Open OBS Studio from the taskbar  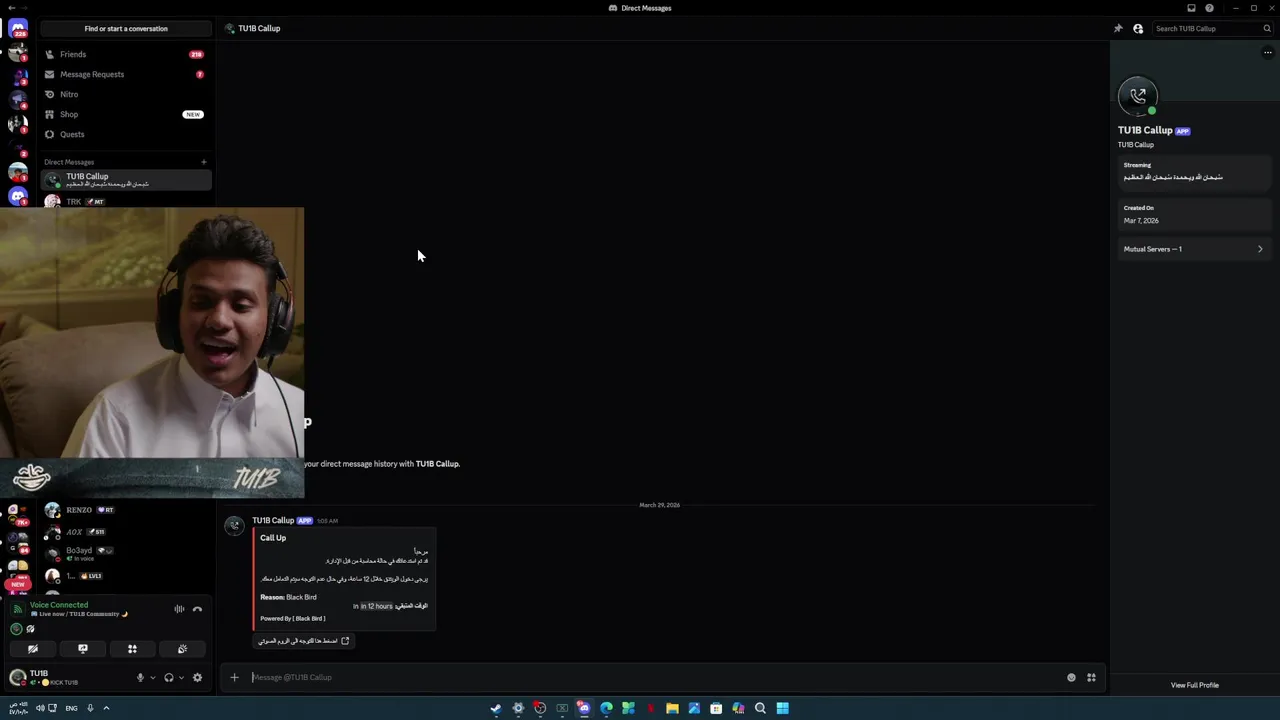coord(540,708)
